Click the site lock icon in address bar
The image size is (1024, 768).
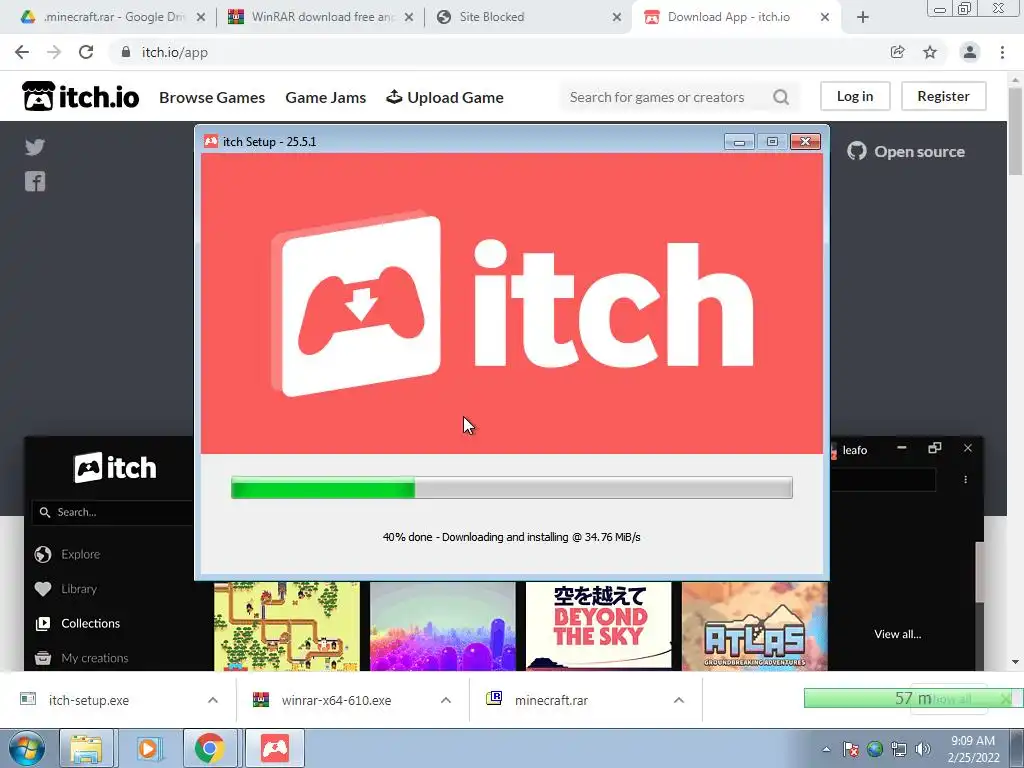(x=126, y=52)
